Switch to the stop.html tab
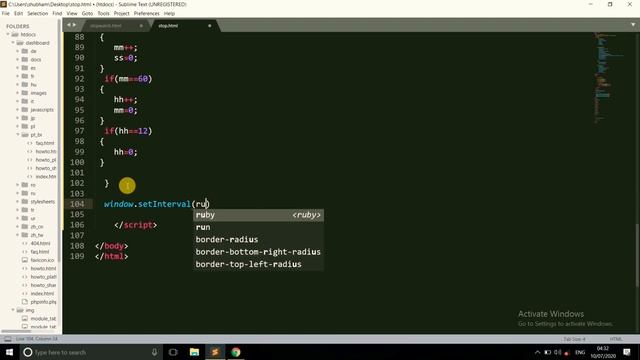The height and width of the screenshot is (360, 640). tap(184, 25)
